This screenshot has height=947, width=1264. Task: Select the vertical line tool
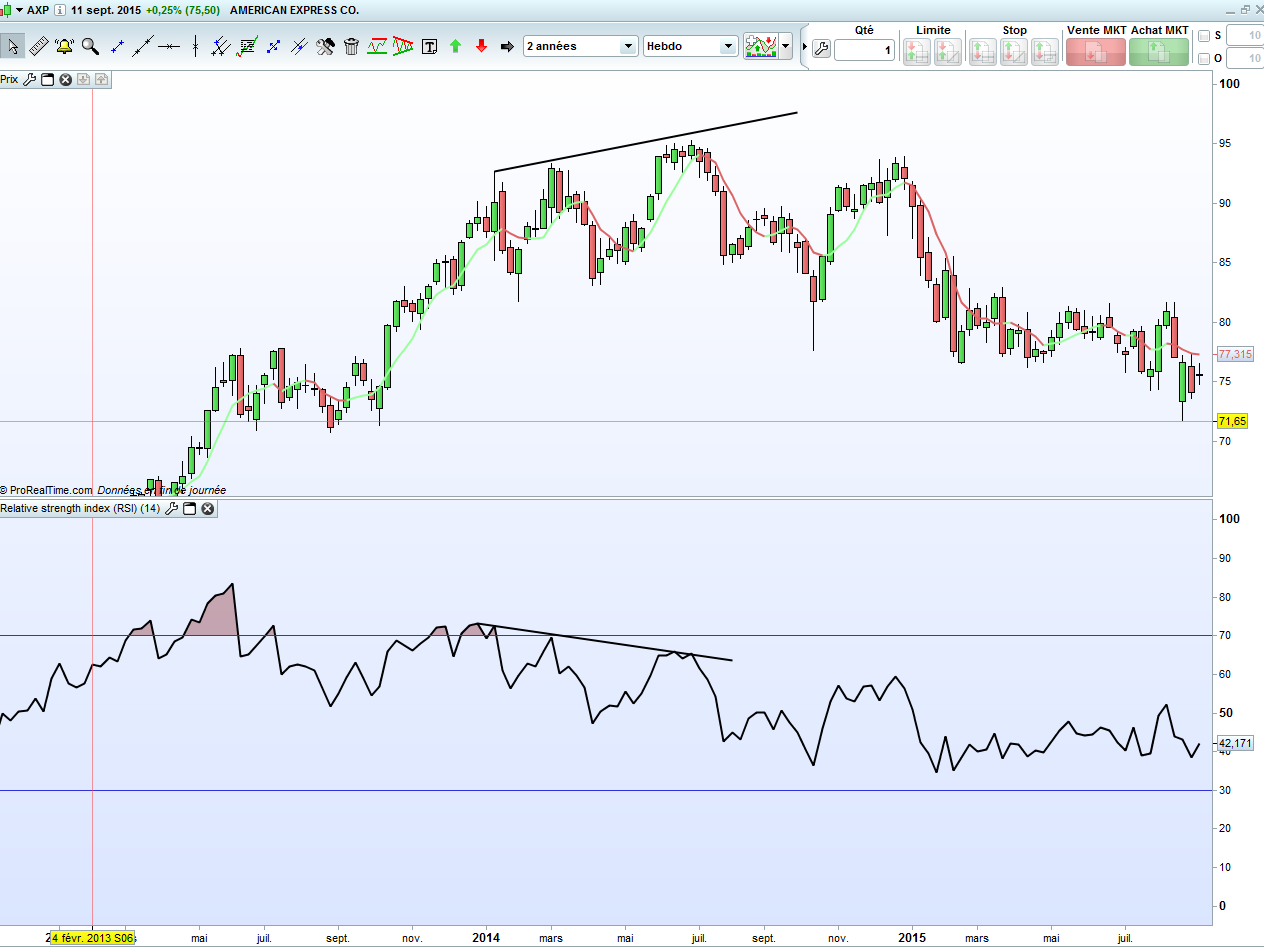coord(196,46)
